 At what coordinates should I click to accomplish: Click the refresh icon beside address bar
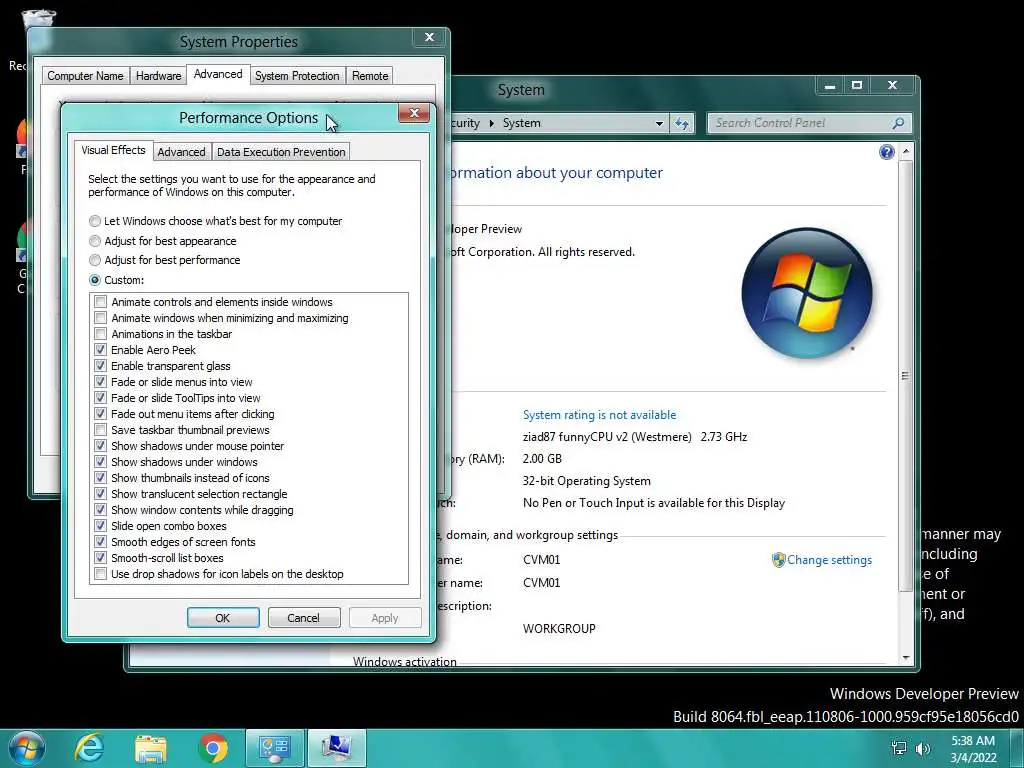[x=682, y=123]
